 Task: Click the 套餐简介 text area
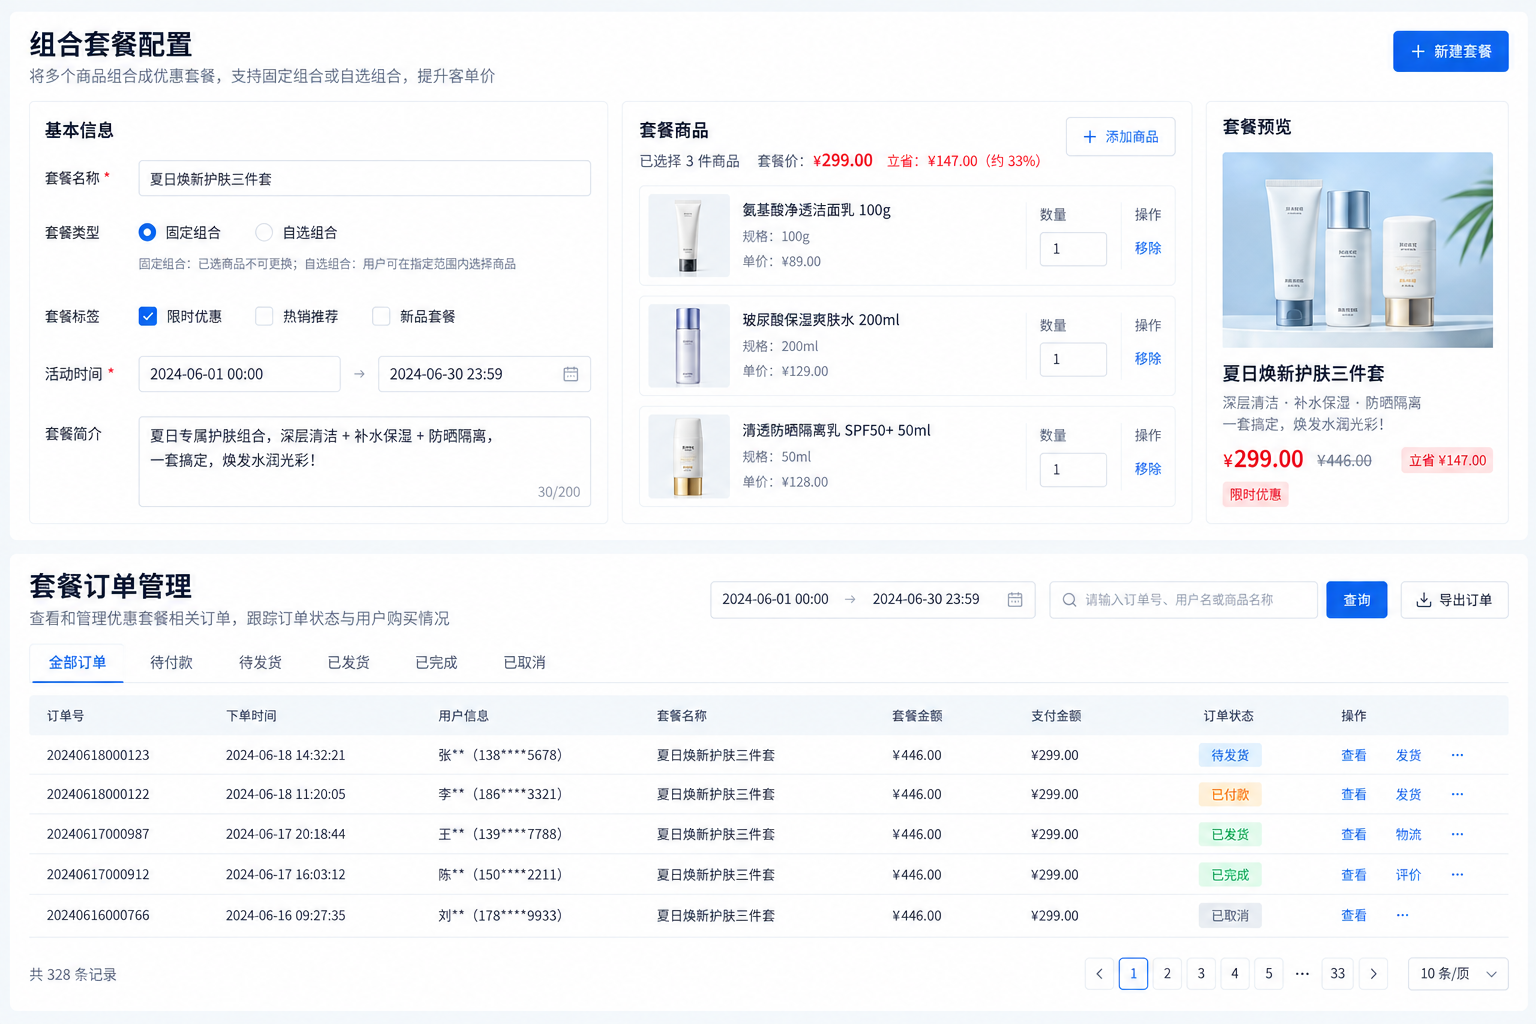tap(364, 461)
